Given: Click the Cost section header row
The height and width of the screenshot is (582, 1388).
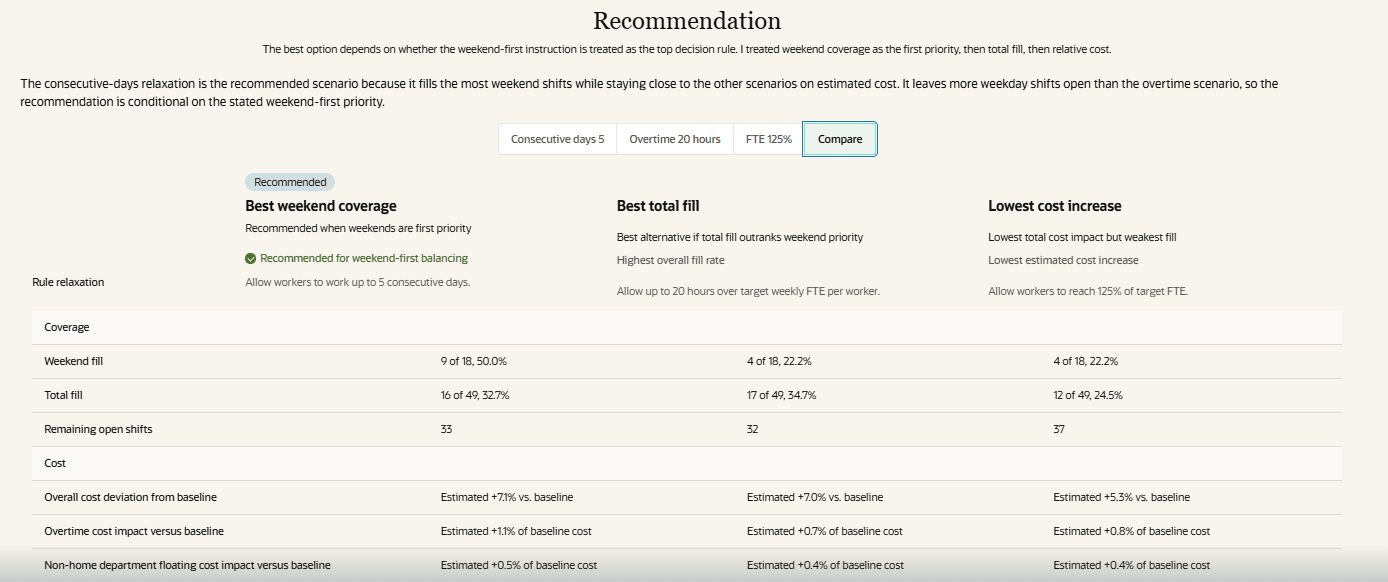Looking at the screenshot, I should (x=686, y=463).
